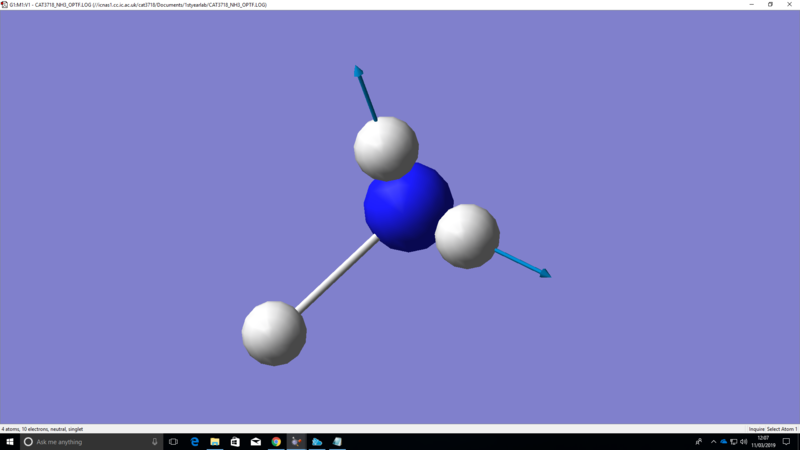Expand the hidden system tray icons chevron
Image resolution: width=800 pixels, height=450 pixels.
(x=713, y=442)
